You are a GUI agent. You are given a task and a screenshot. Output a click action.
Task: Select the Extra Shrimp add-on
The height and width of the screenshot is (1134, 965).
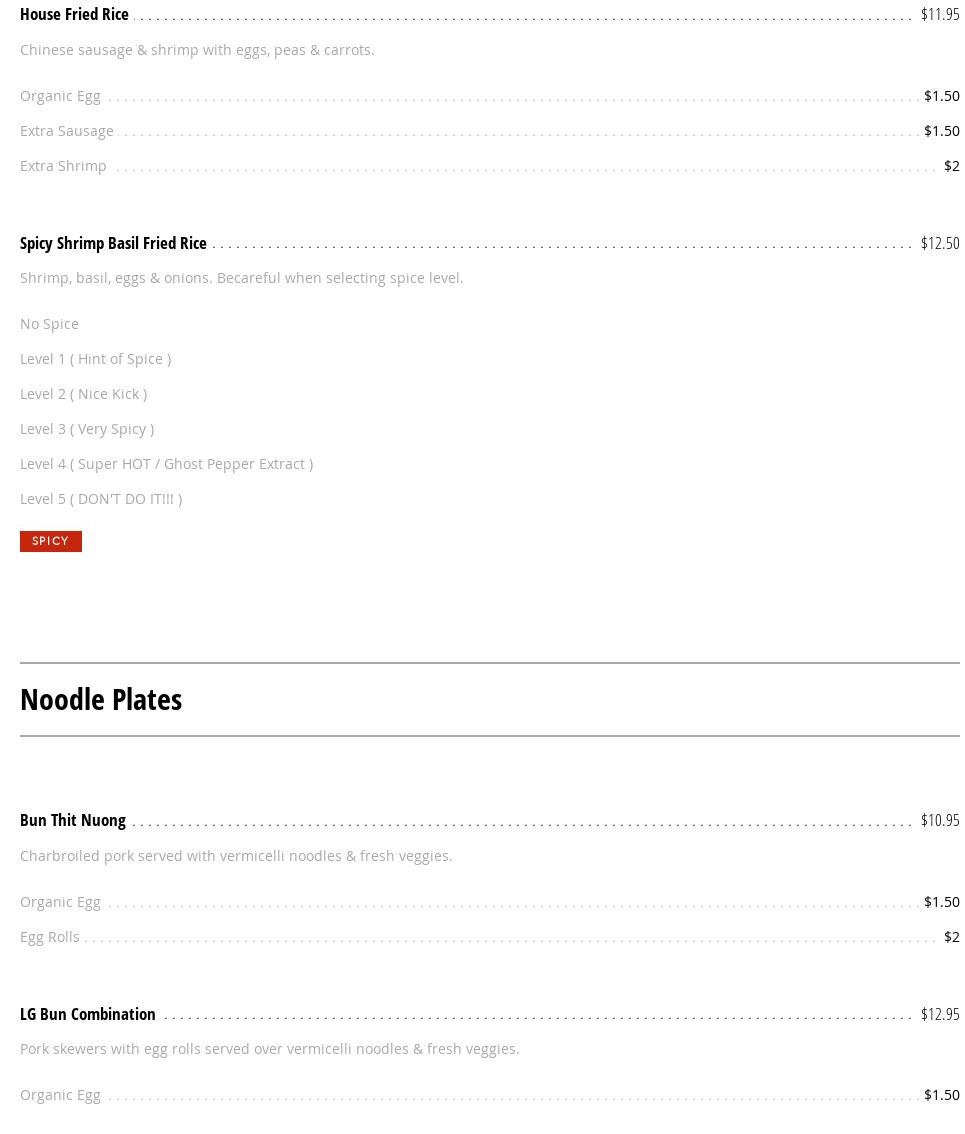point(63,166)
